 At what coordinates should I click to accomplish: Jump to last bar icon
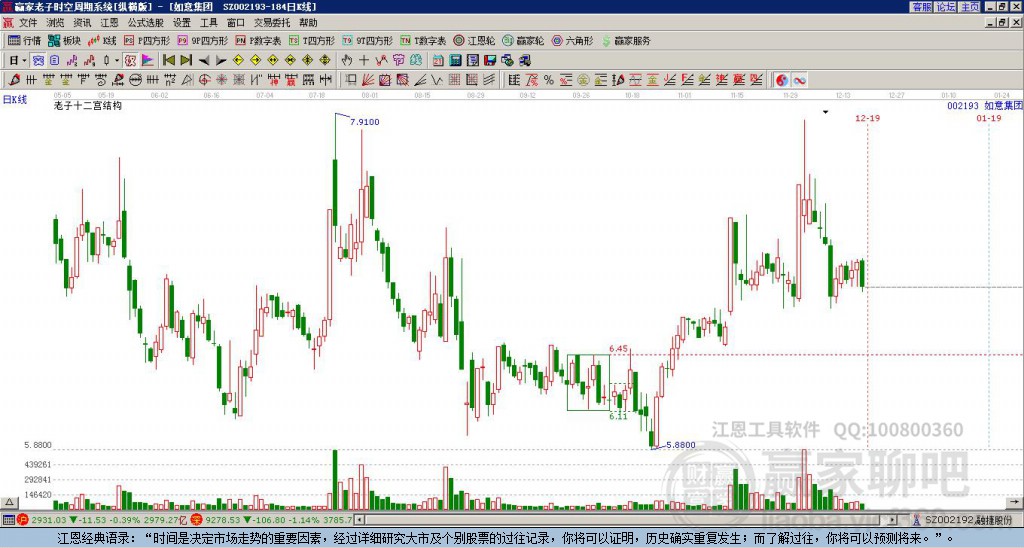pyautogui.click(x=186, y=60)
